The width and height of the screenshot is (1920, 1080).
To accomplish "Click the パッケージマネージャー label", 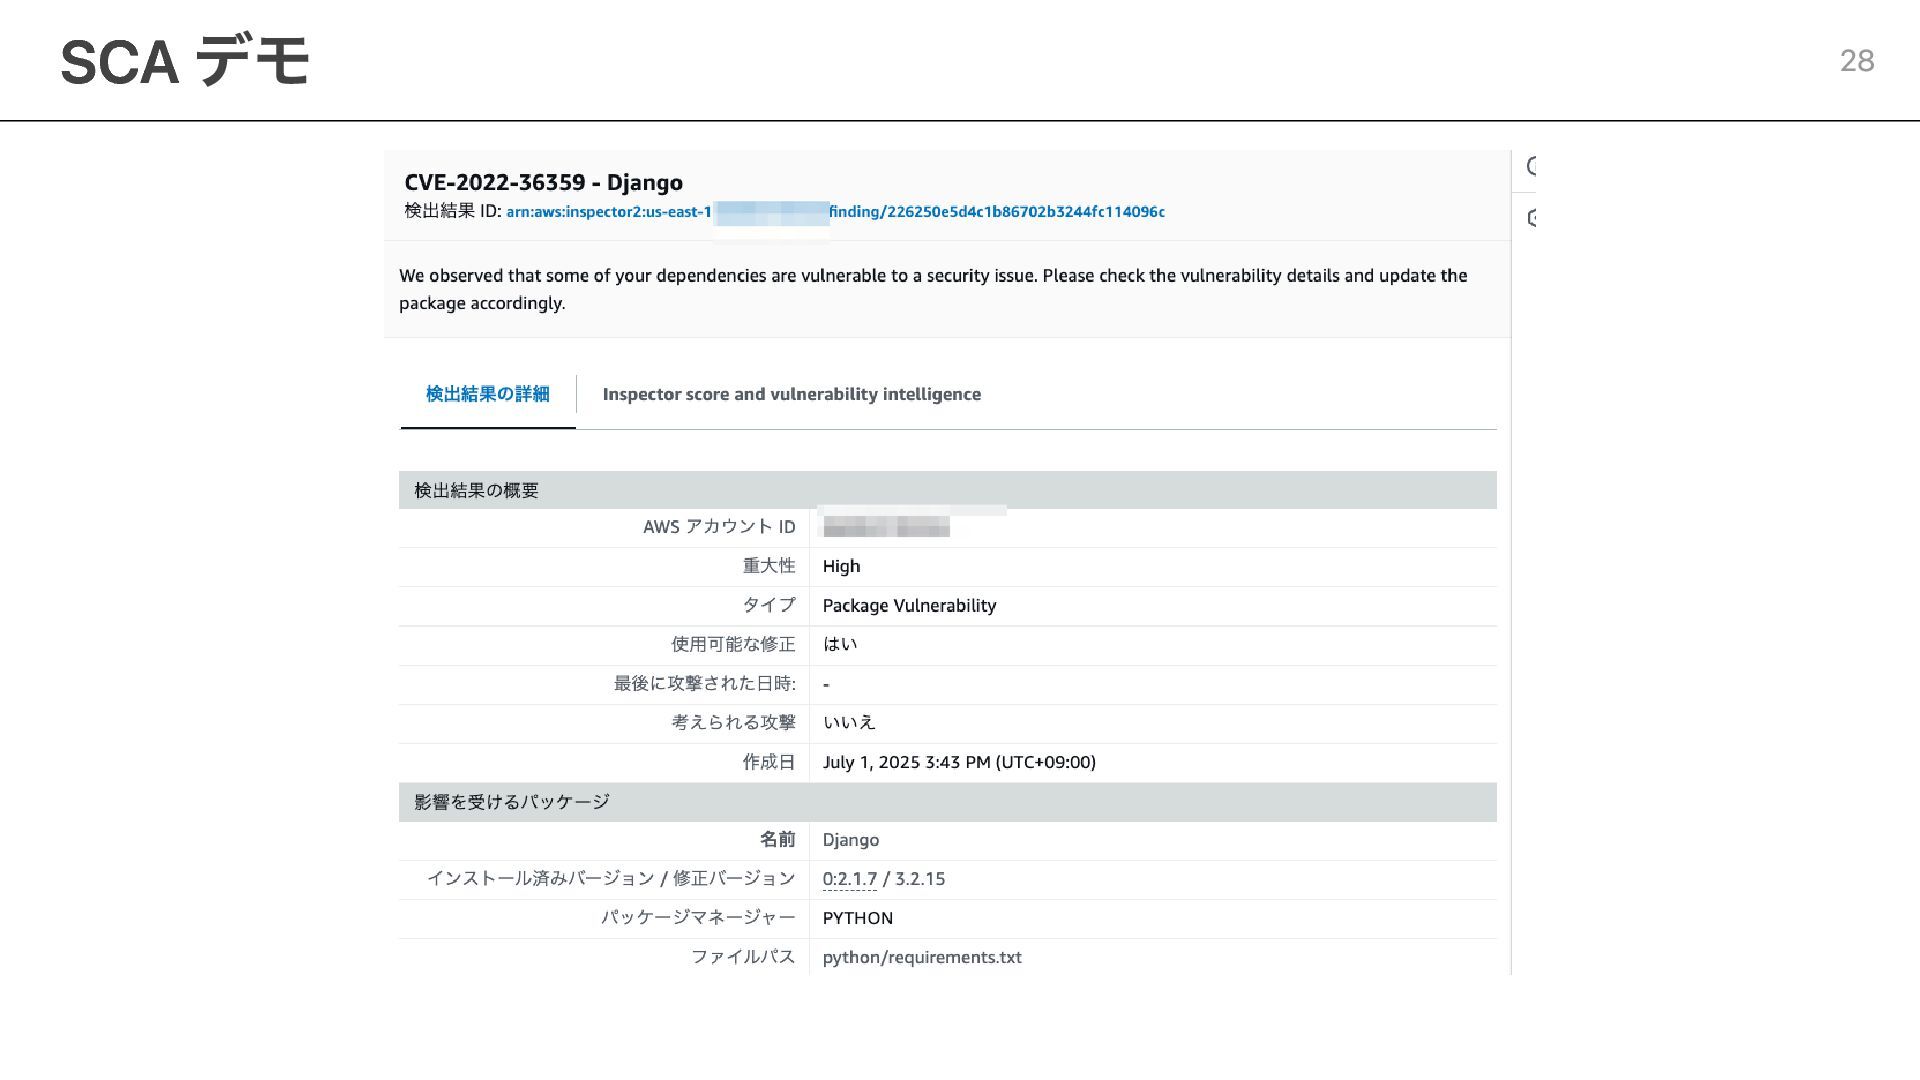I will (698, 918).
